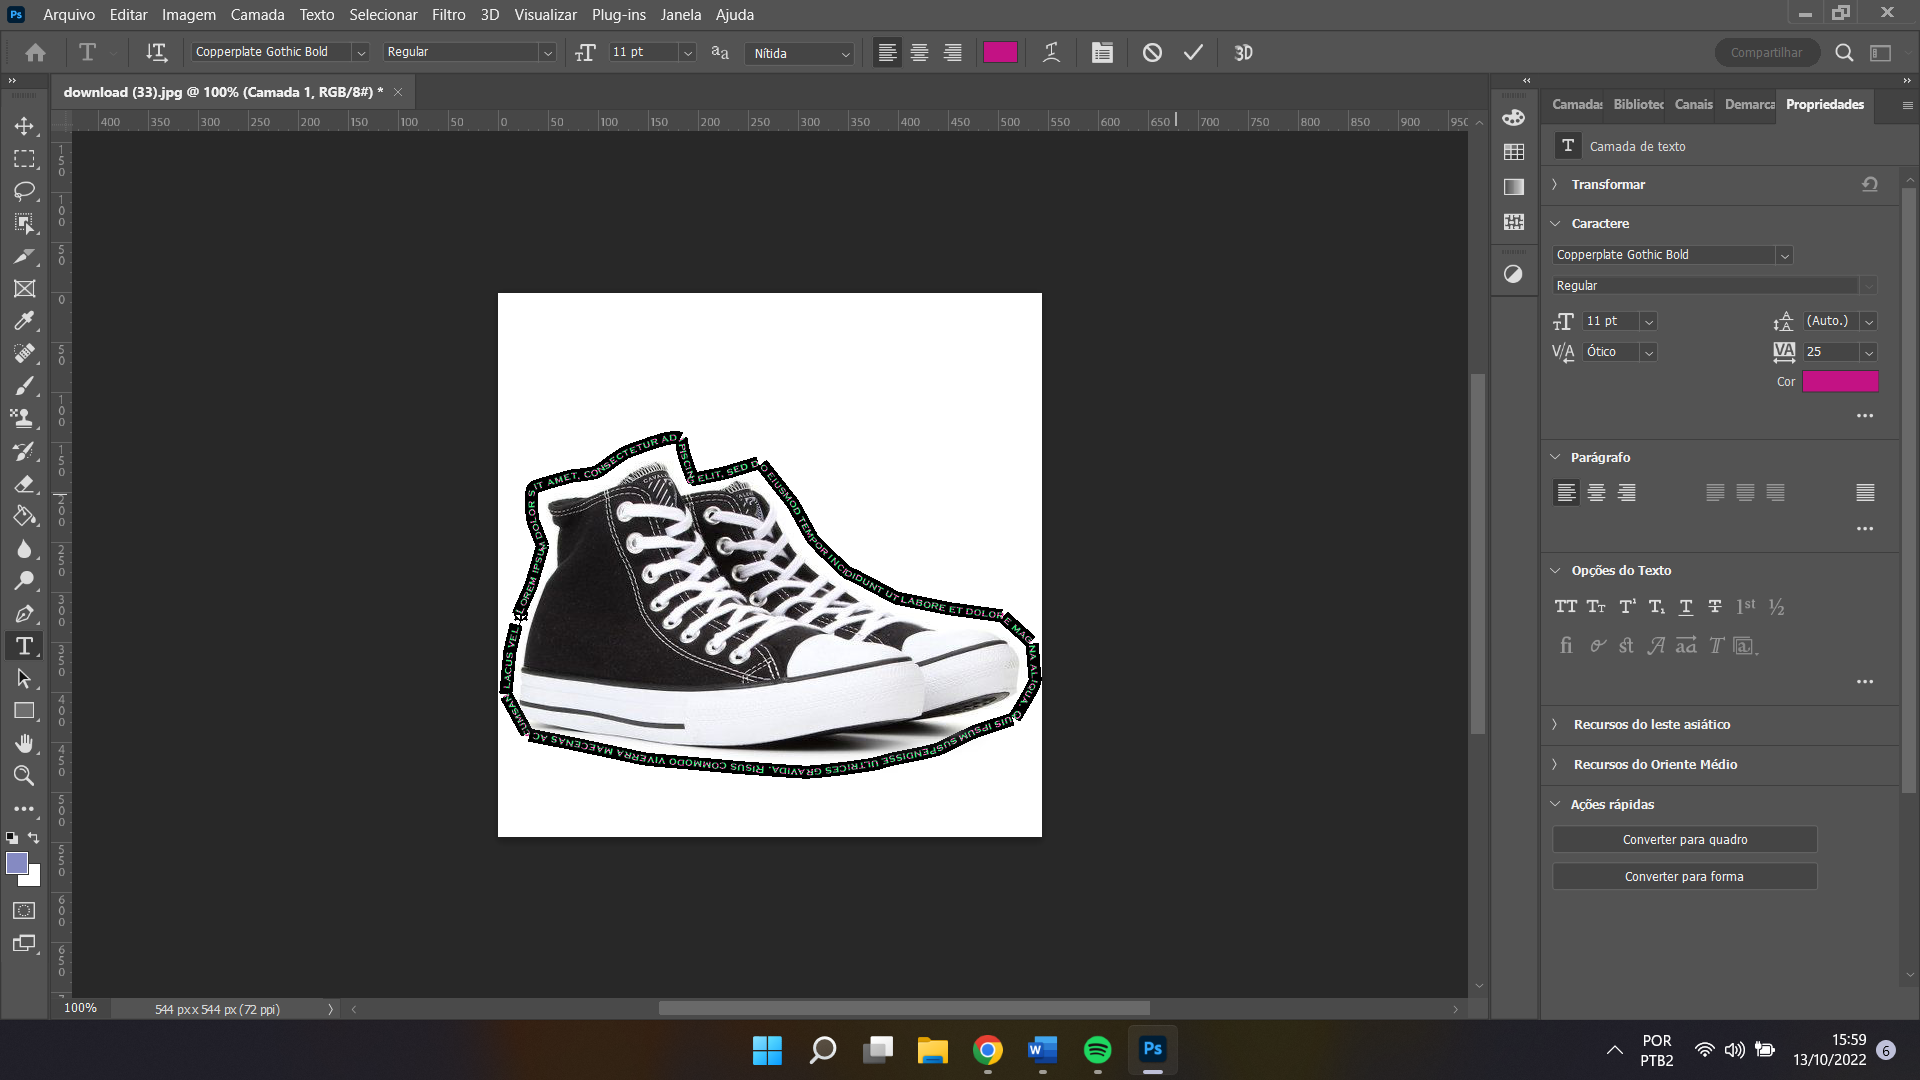This screenshot has width=1920, height=1080.
Task: Select the Lasso tool
Action: 25,192
